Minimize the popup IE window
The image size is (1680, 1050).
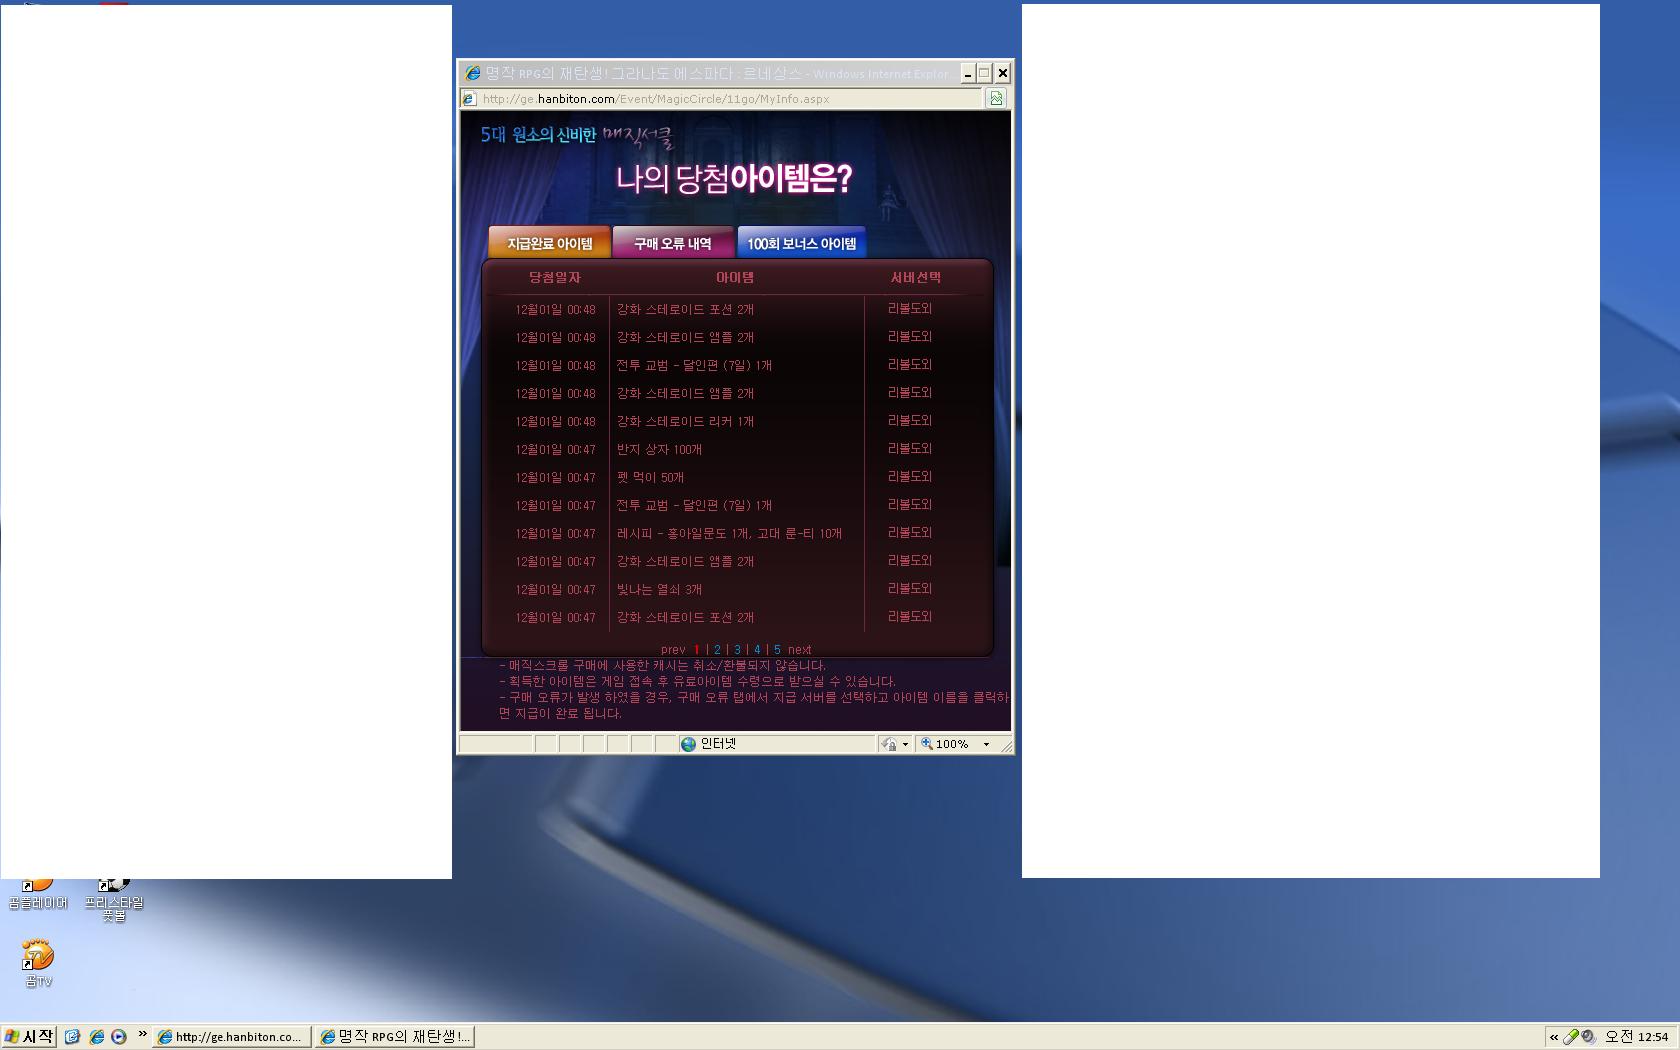click(967, 73)
